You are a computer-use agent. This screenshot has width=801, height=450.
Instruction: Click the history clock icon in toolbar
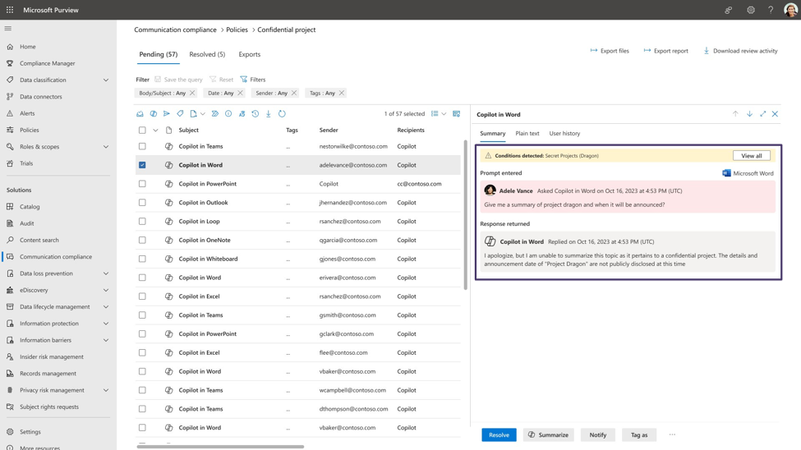coord(255,114)
